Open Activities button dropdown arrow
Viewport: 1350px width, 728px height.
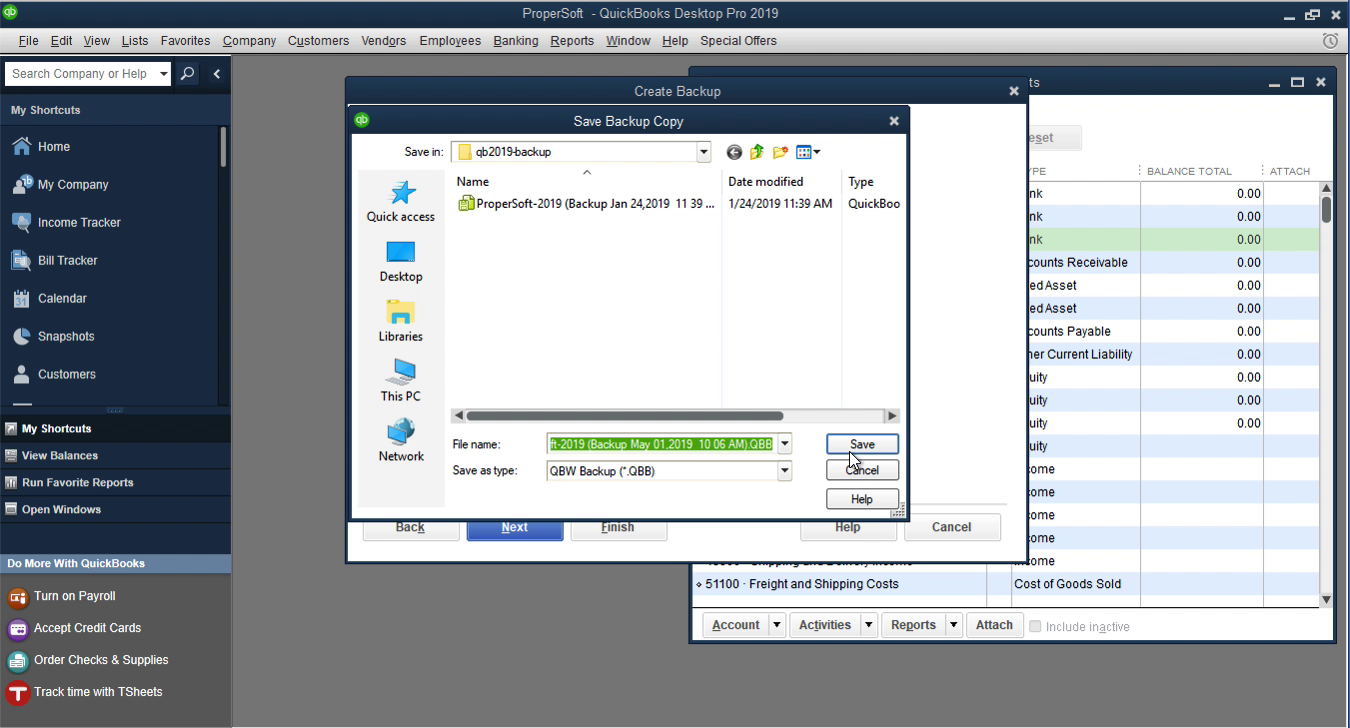click(868, 625)
